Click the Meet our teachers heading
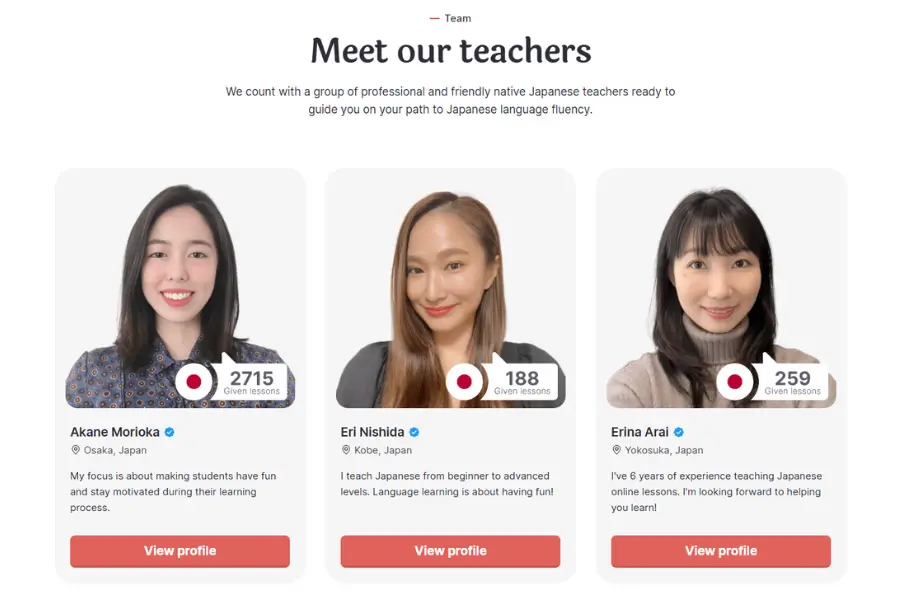 point(451,51)
